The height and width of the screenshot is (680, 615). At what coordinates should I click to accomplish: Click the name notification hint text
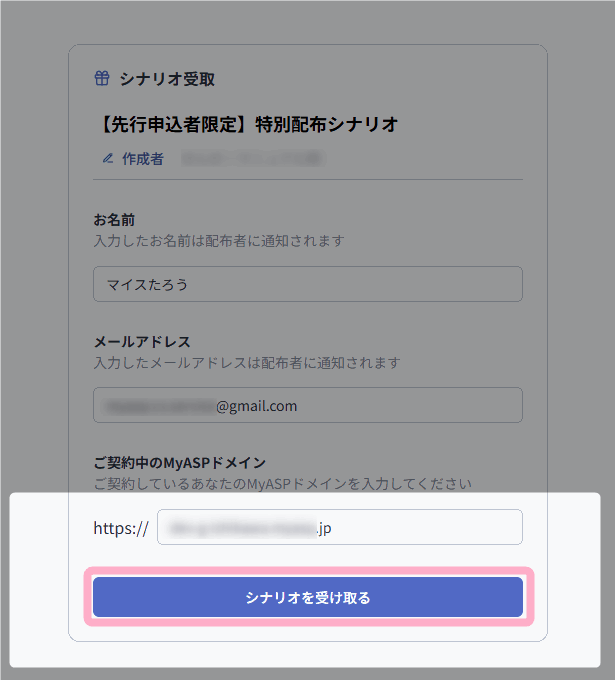[219, 241]
